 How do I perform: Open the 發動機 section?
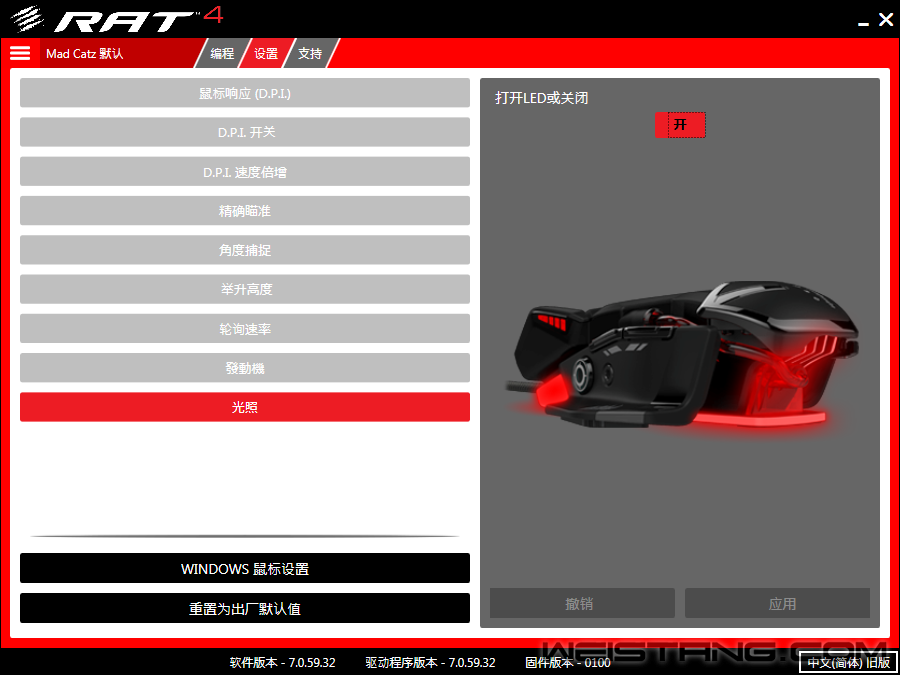tap(245, 367)
